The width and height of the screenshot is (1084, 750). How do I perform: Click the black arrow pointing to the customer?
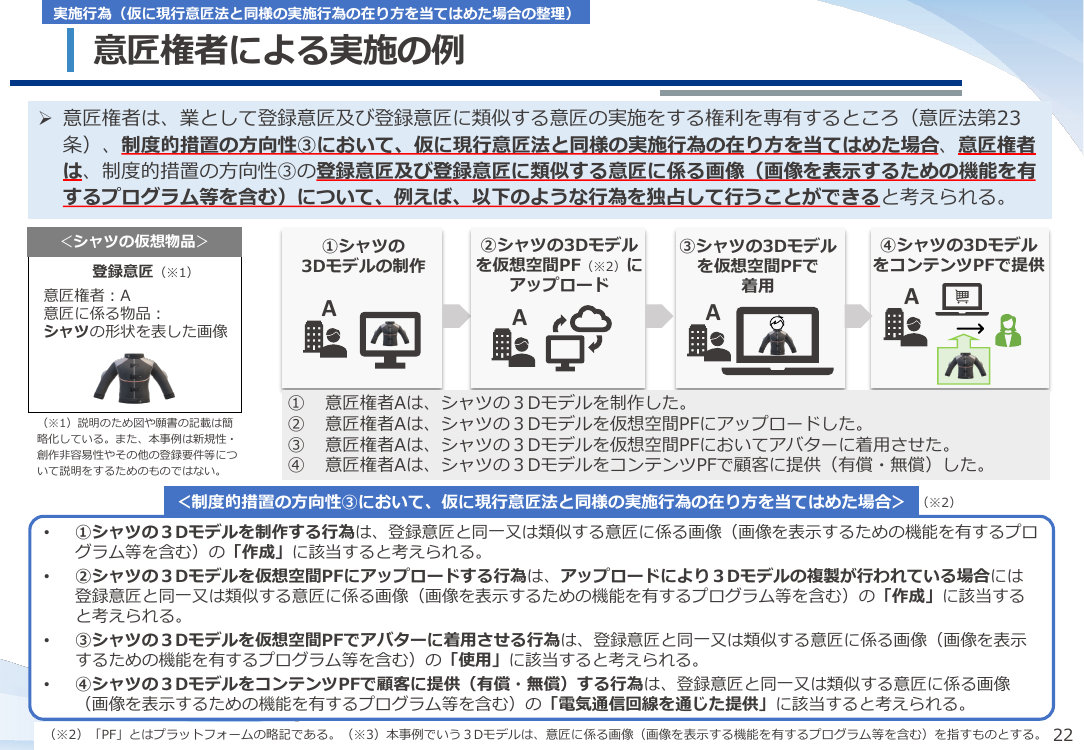tap(971, 328)
